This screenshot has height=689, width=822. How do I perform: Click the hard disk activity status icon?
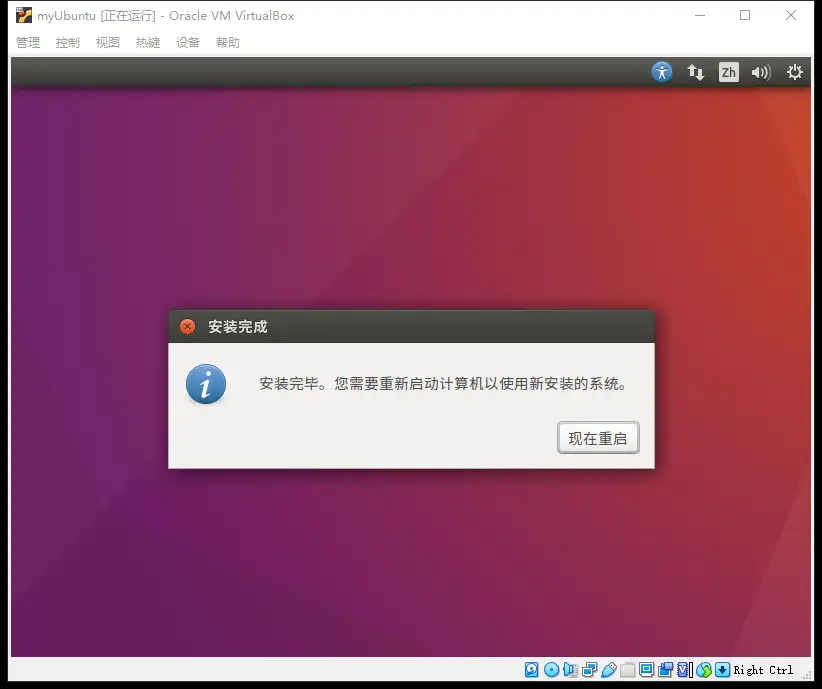(x=532, y=670)
